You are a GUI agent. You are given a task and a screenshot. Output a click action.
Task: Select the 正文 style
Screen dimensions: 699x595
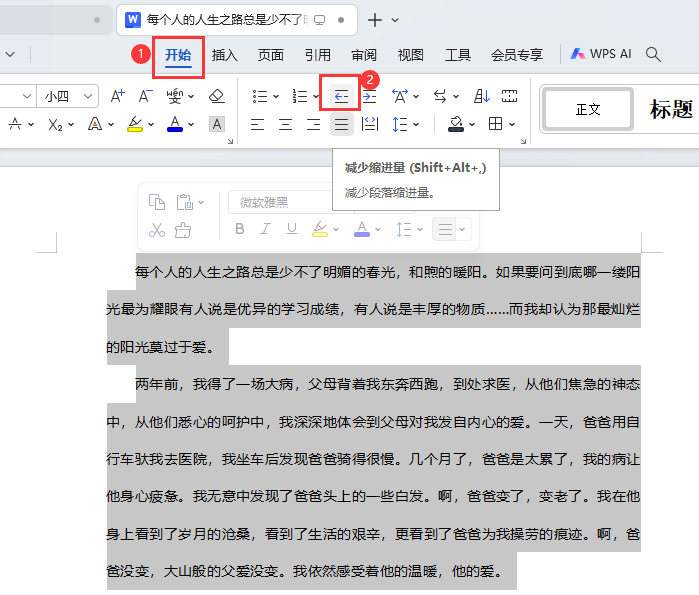[588, 109]
